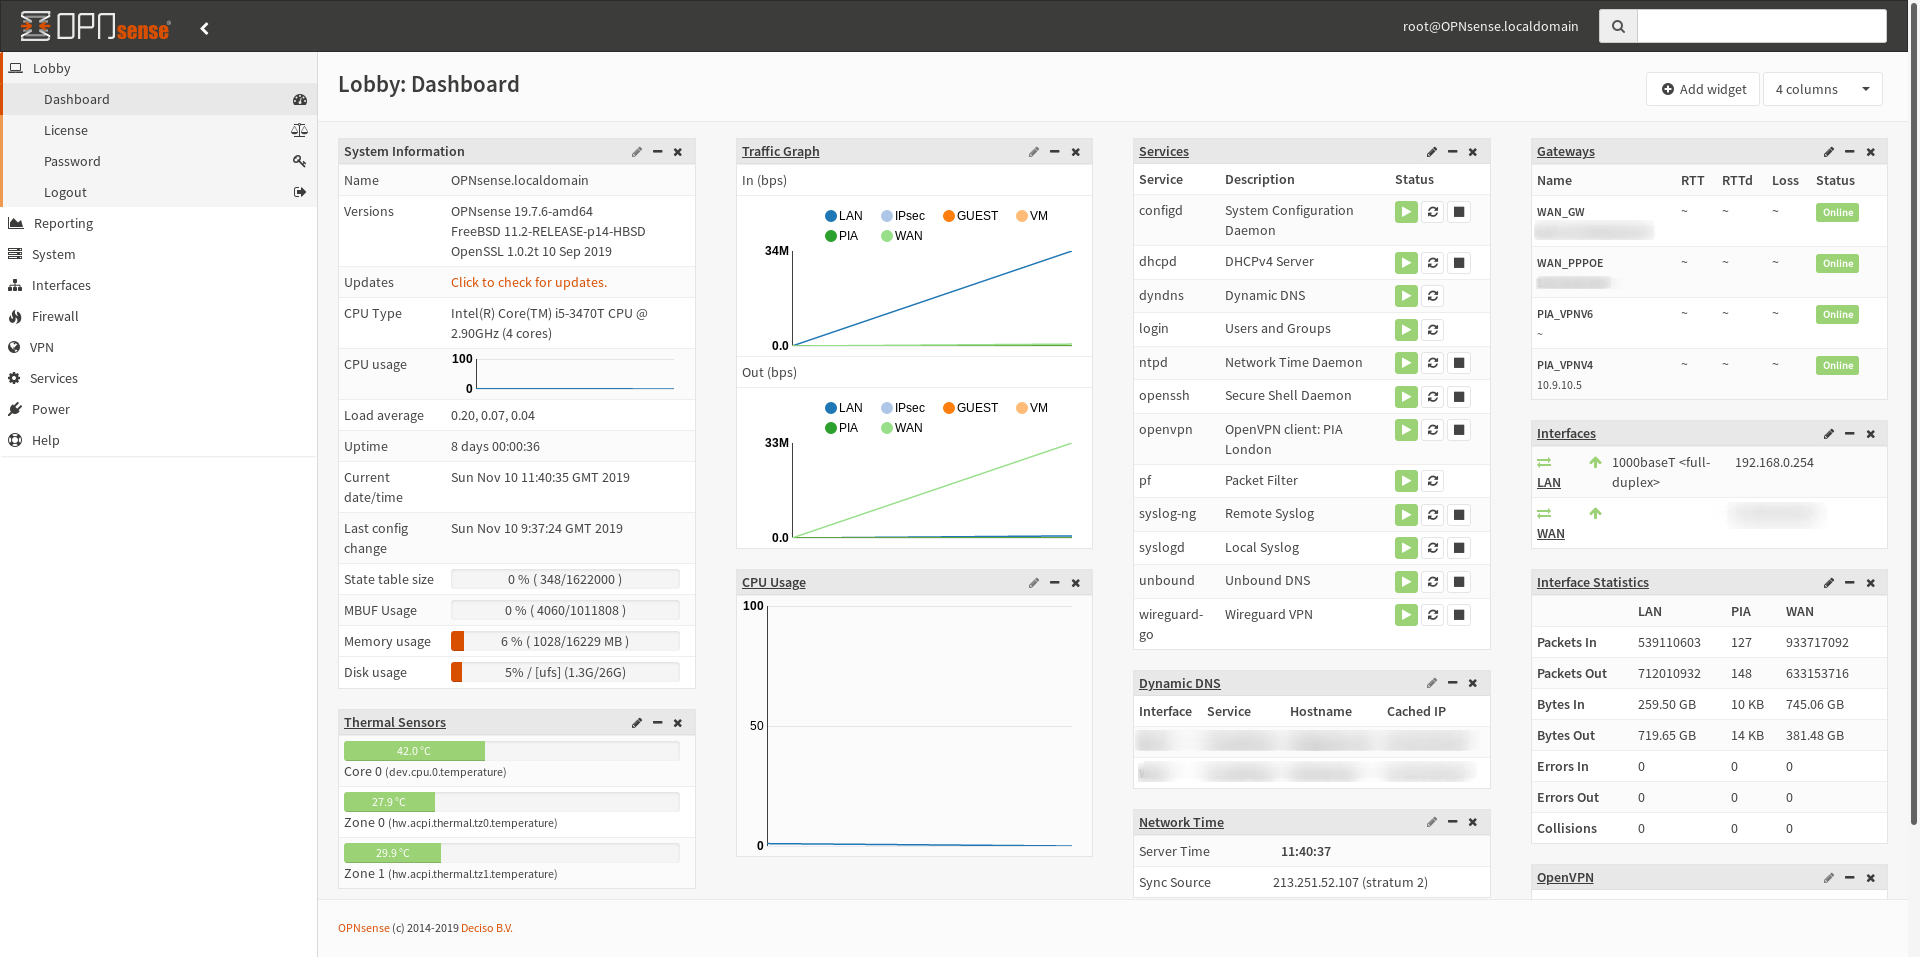Restart the openssh service

[1433, 397]
